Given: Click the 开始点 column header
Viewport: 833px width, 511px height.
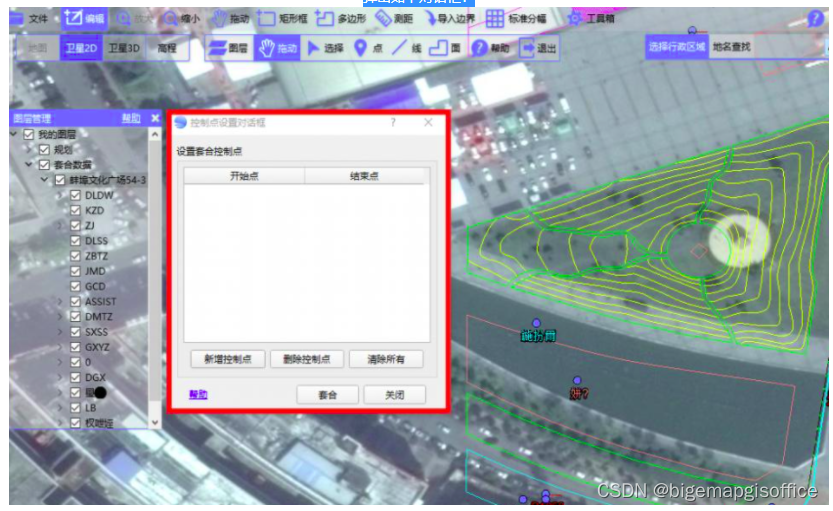Looking at the screenshot, I should tap(244, 176).
